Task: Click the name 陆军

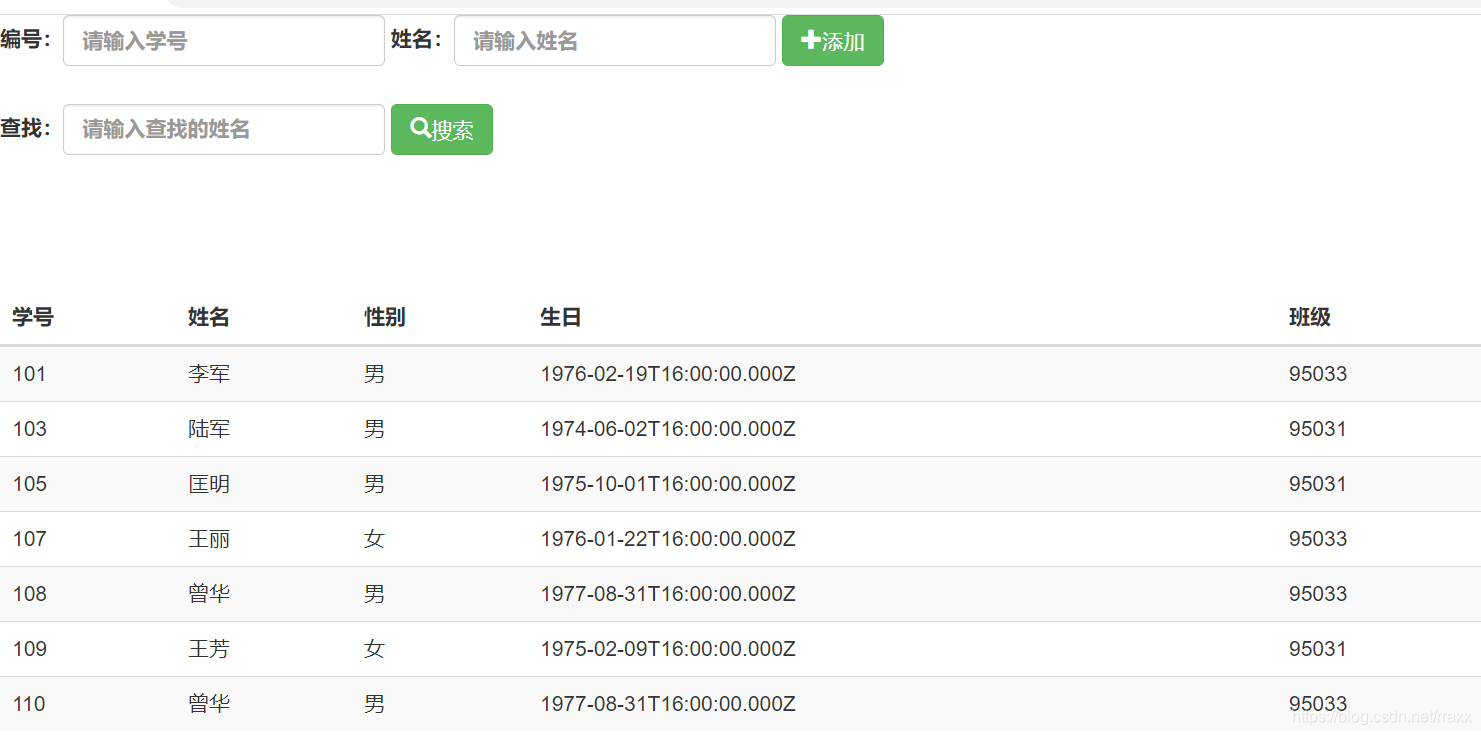Action: point(209,429)
